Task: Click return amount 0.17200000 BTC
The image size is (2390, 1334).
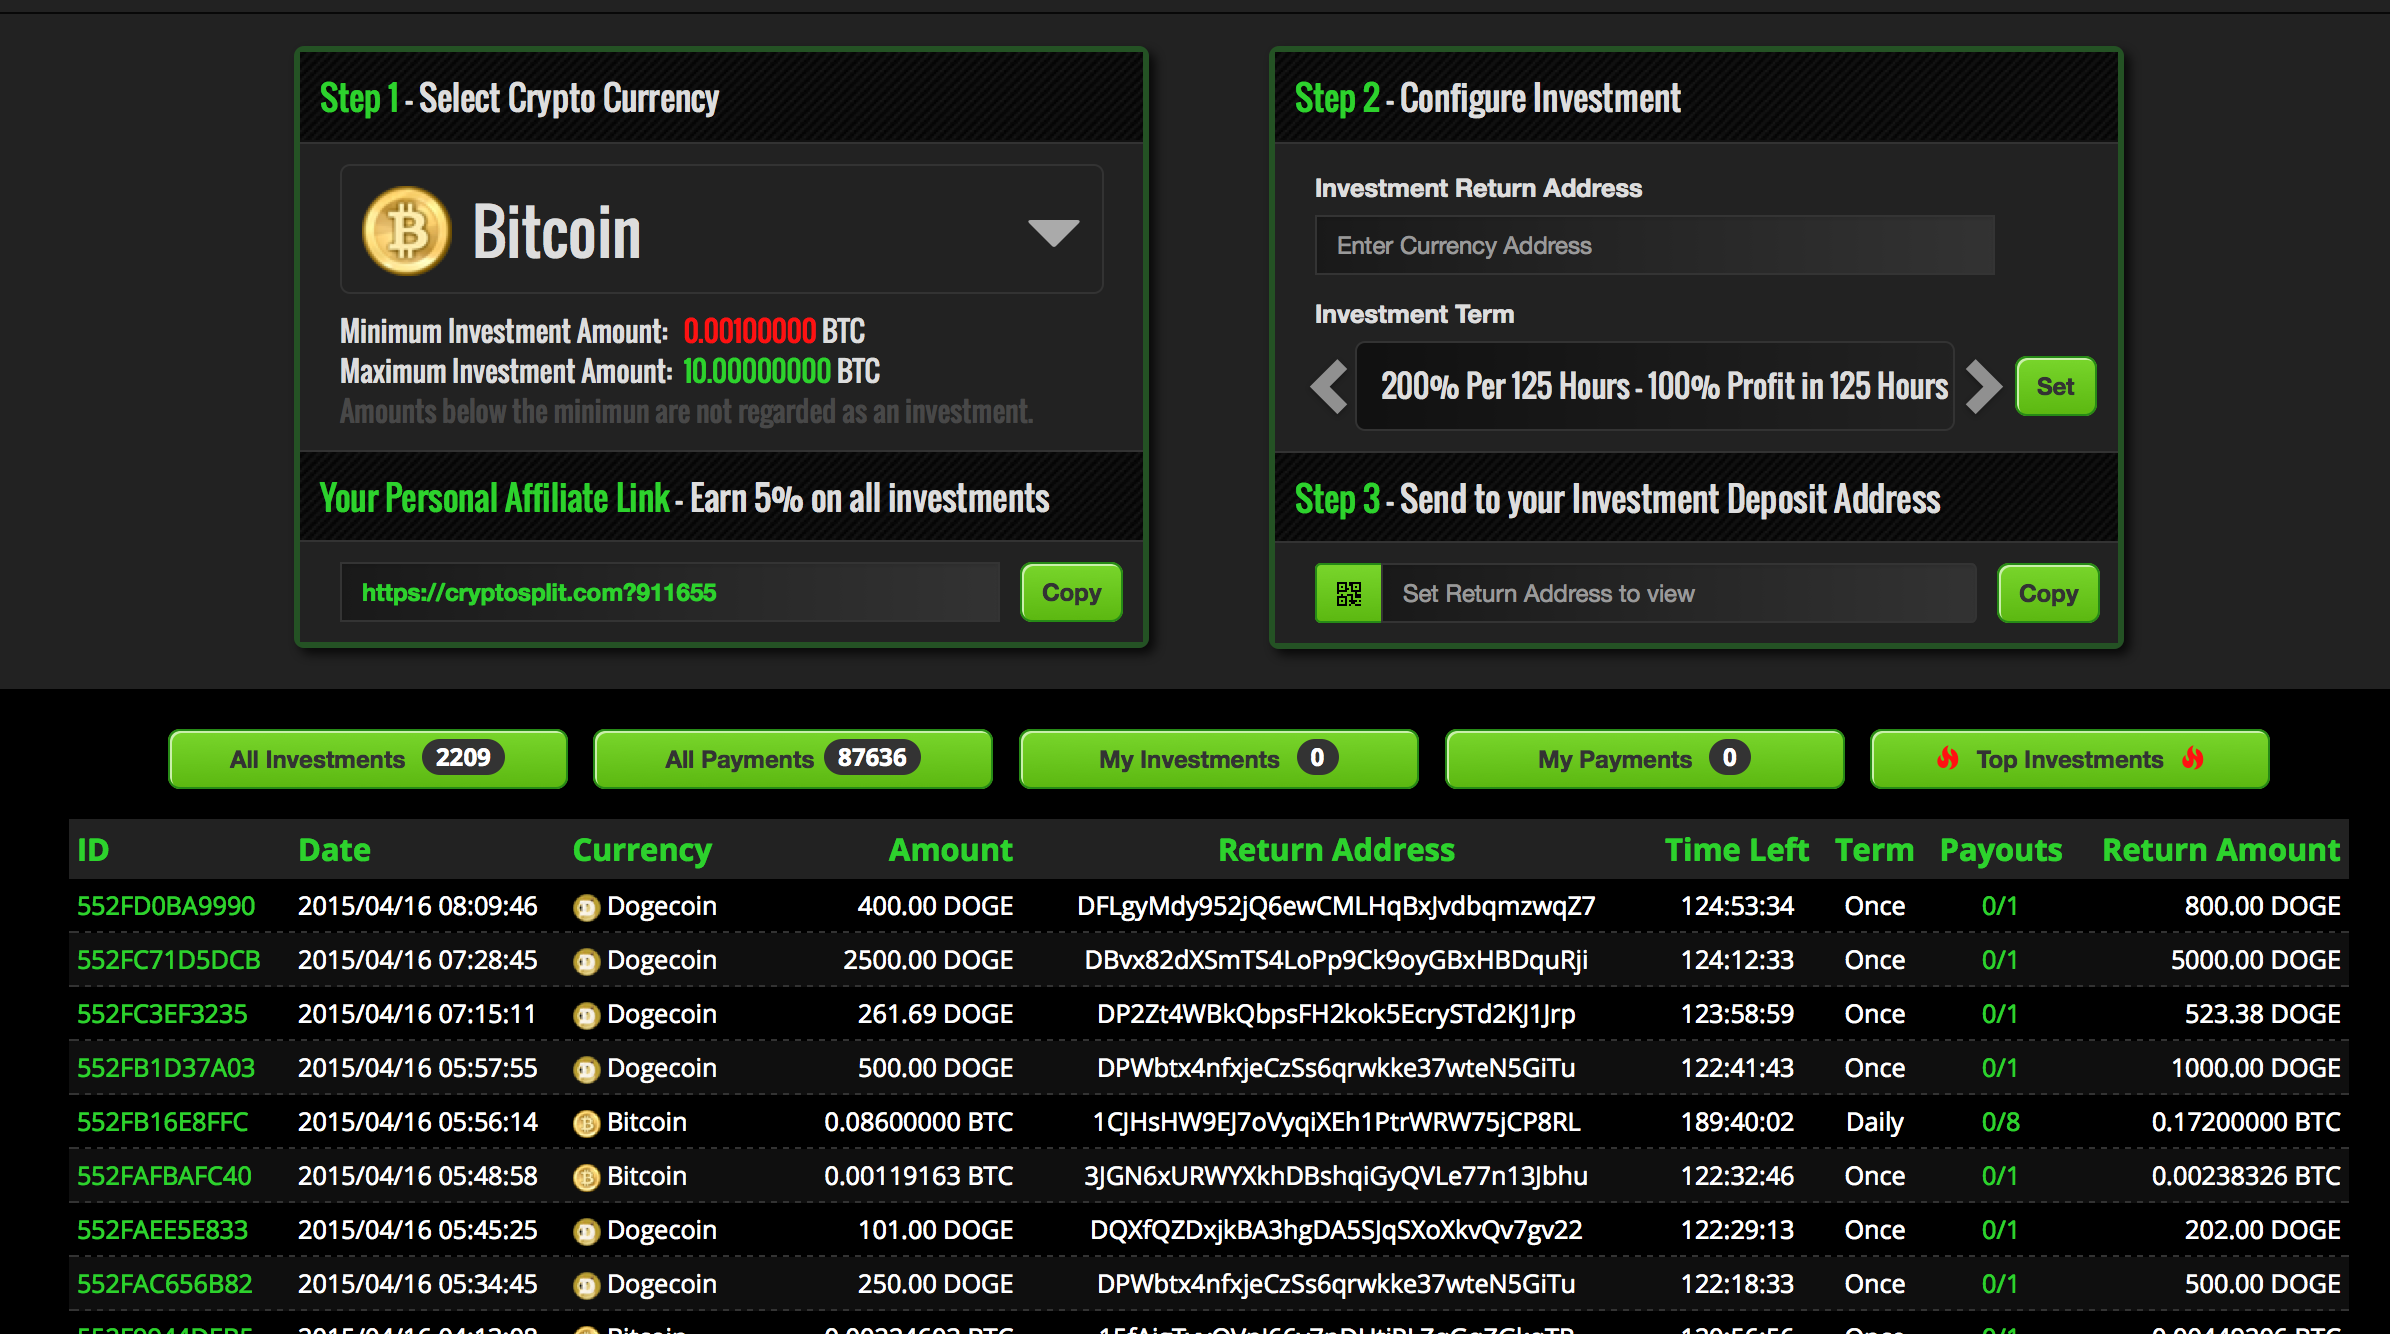Action: [x=2246, y=1122]
